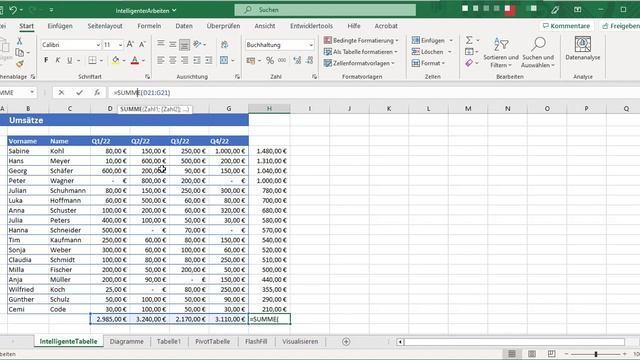The width and height of the screenshot is (640, 360).
Task: Confirm formula entry with checkmark icon
Action: coord(79,93)
